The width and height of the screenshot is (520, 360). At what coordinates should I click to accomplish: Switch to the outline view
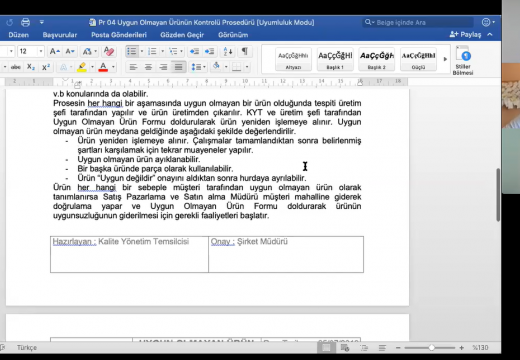tap(364, 348)
